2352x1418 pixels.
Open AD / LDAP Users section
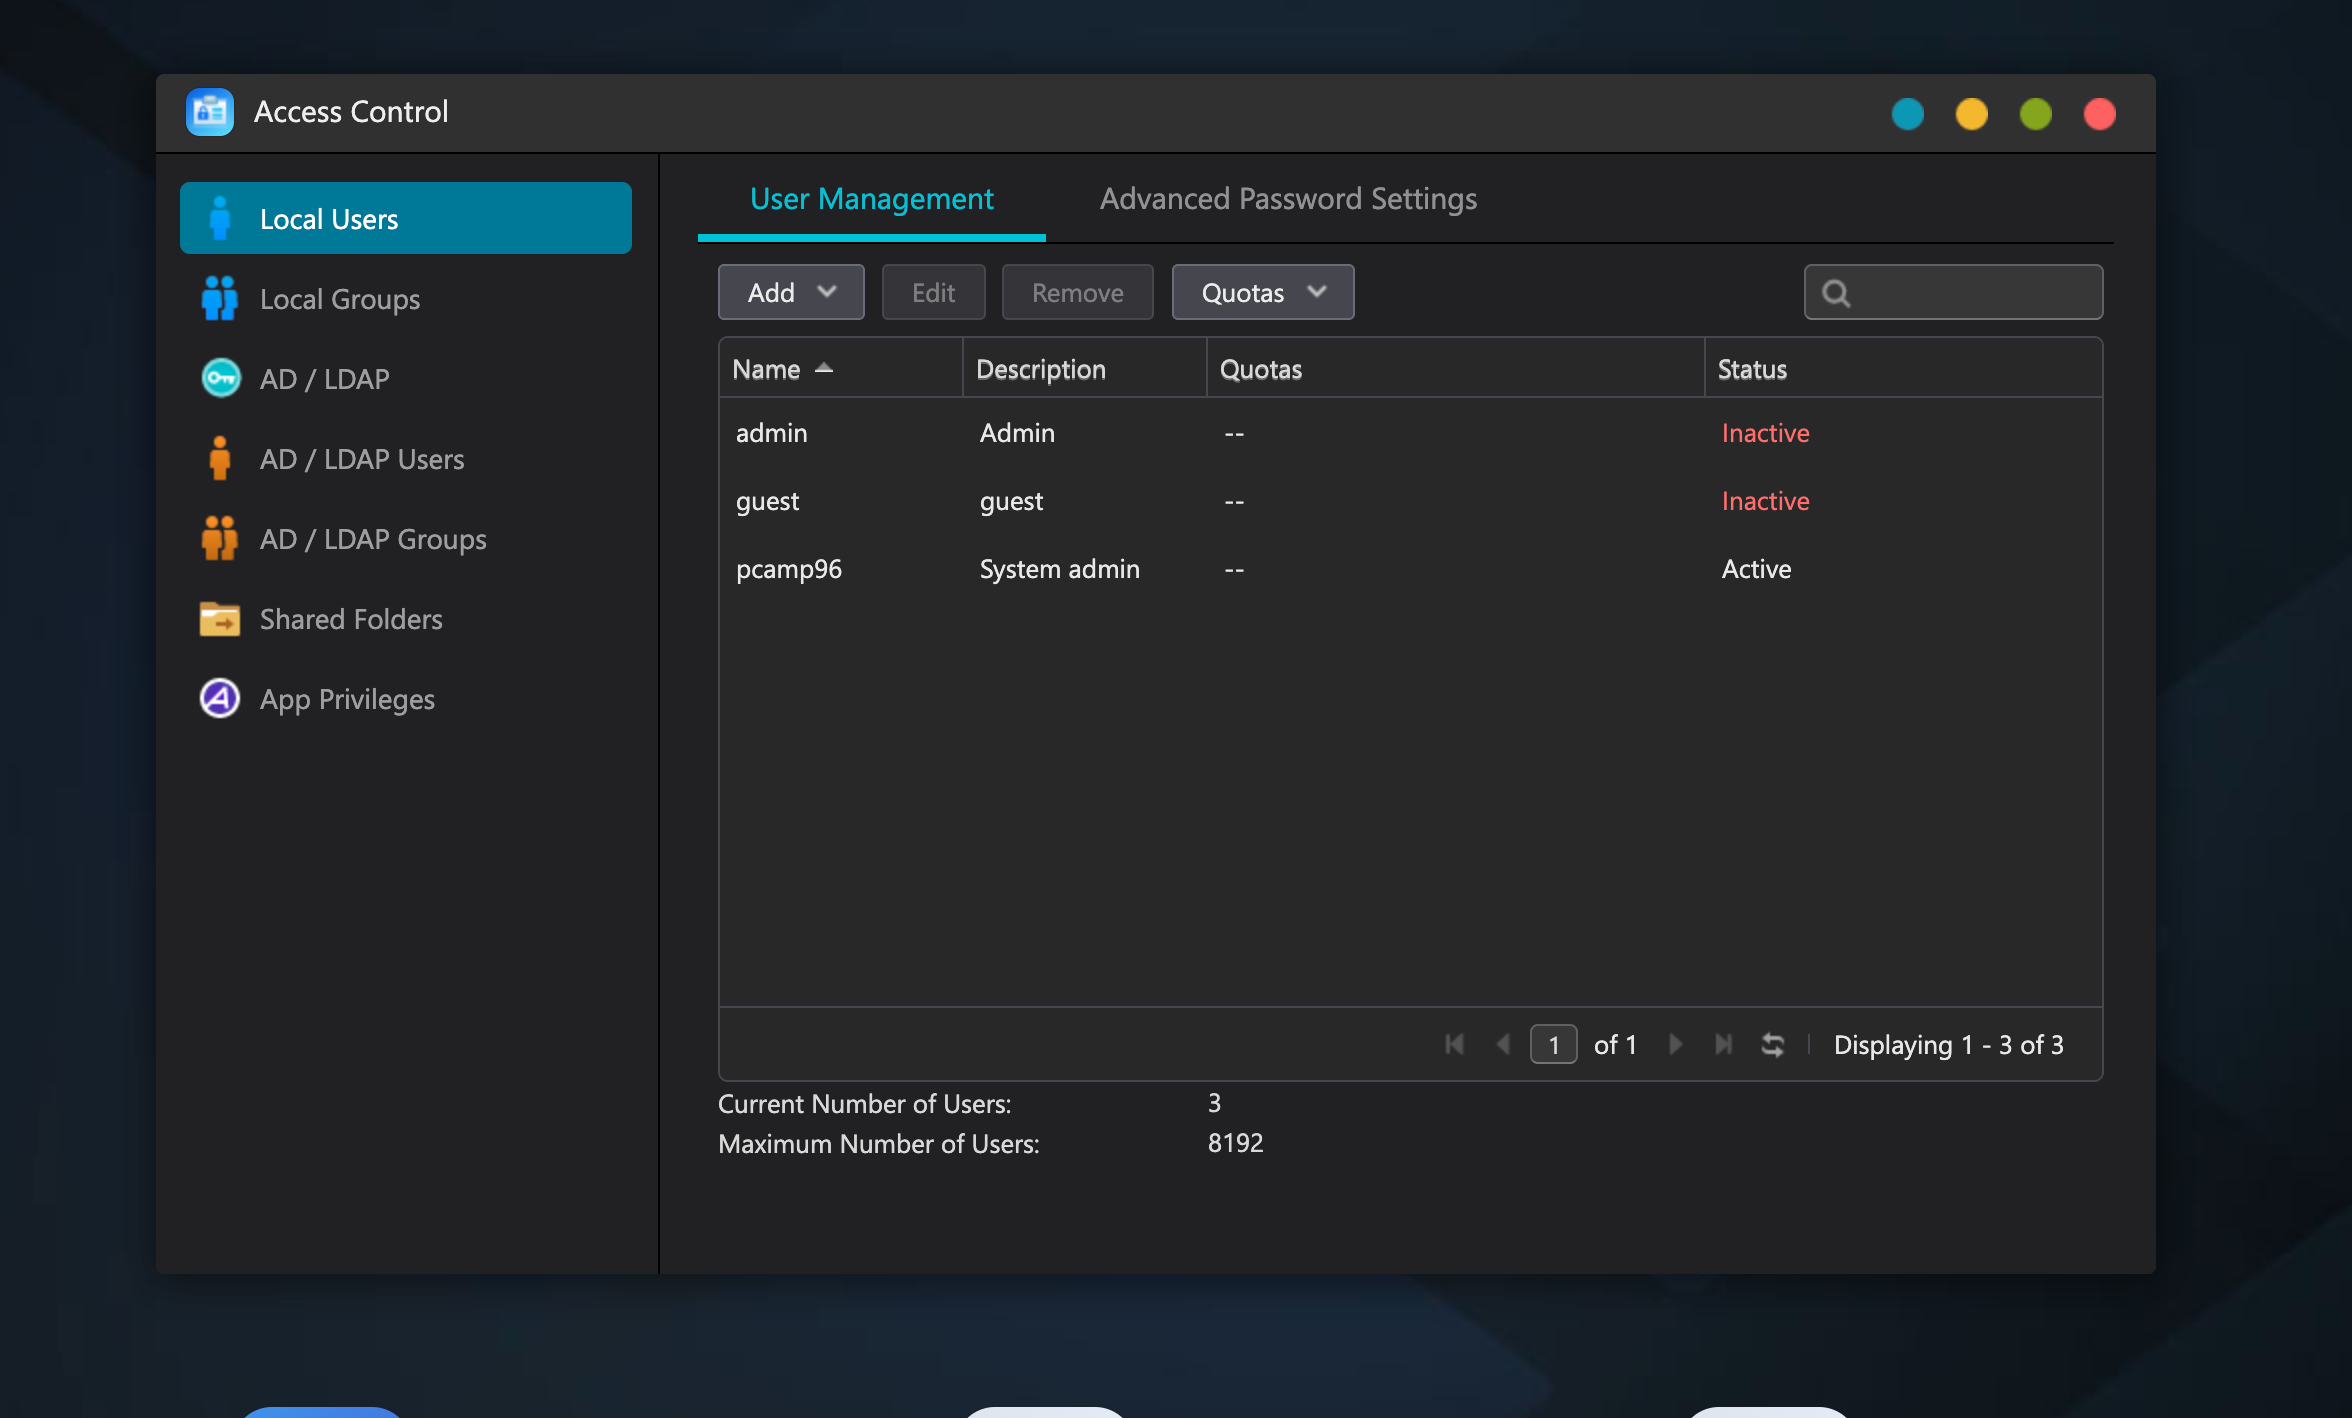point(406,458)
